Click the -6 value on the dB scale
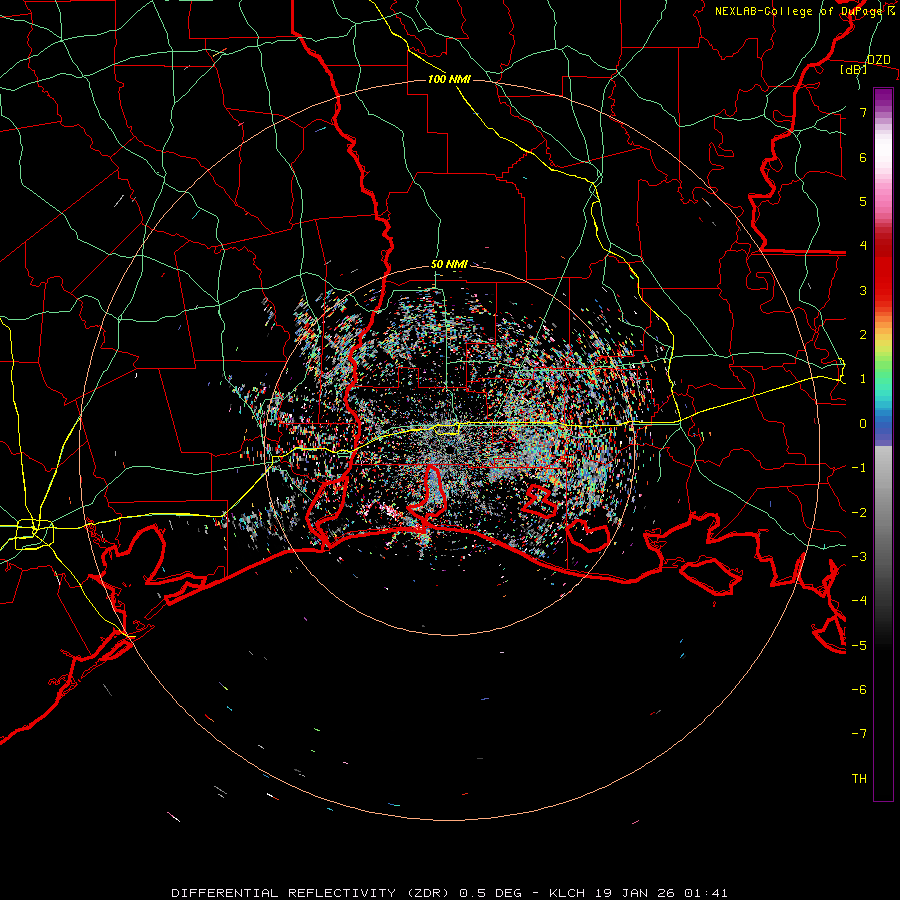 tap(859, 690)
